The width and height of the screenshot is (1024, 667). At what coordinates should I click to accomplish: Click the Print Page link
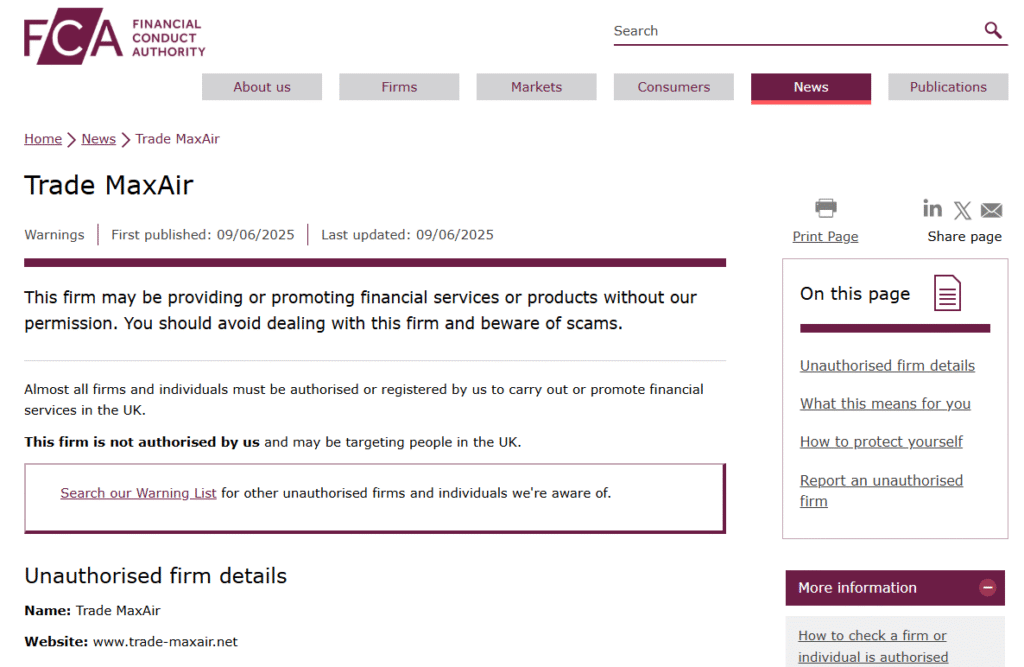[825, 236]
